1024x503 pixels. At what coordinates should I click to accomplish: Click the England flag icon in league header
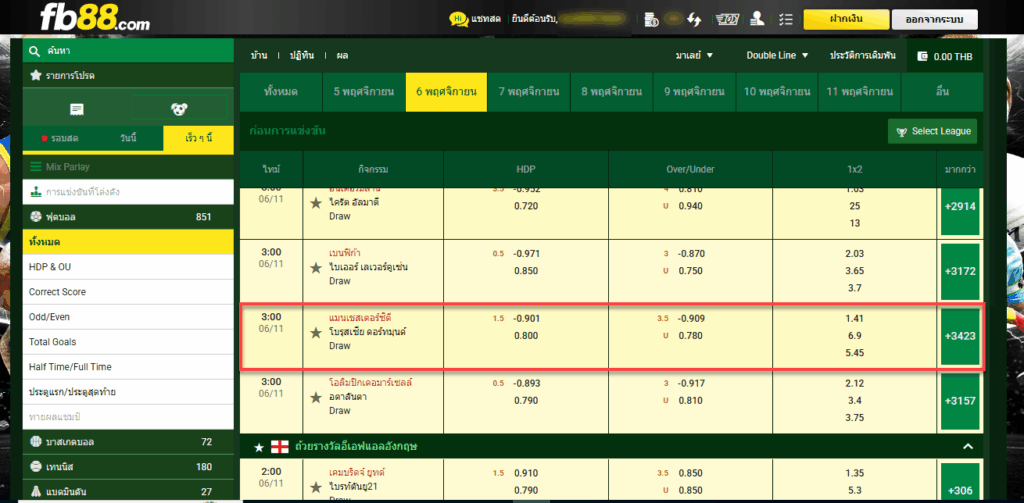tap(280, 447)
